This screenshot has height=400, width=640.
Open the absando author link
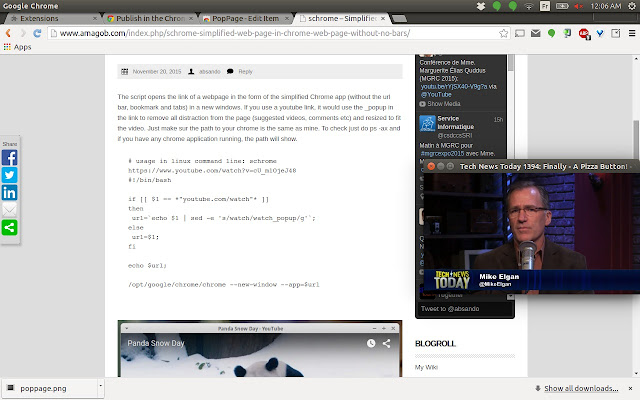point(210,71)
